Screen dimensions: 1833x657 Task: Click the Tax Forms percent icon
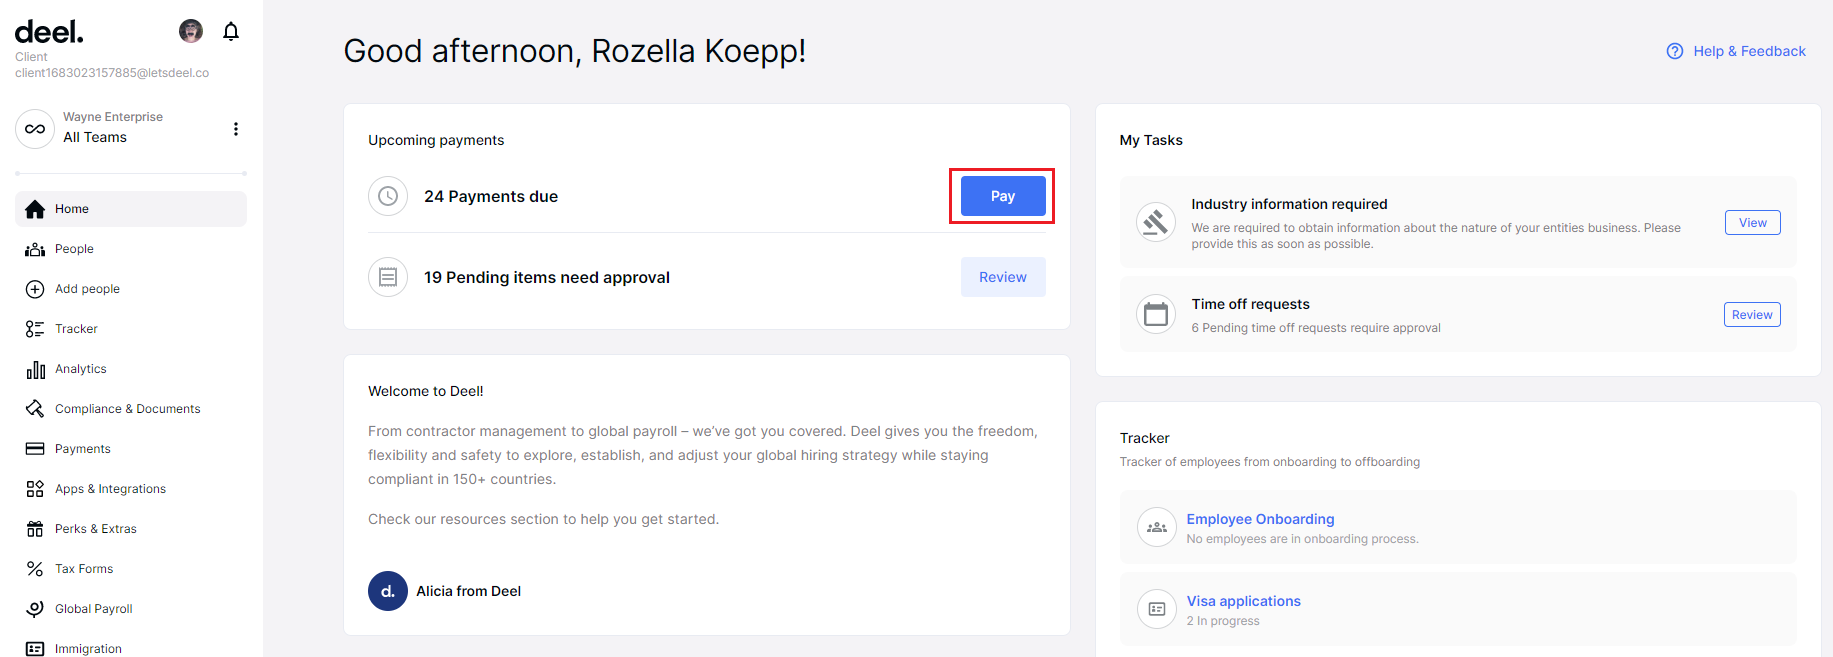pos(35,569)
